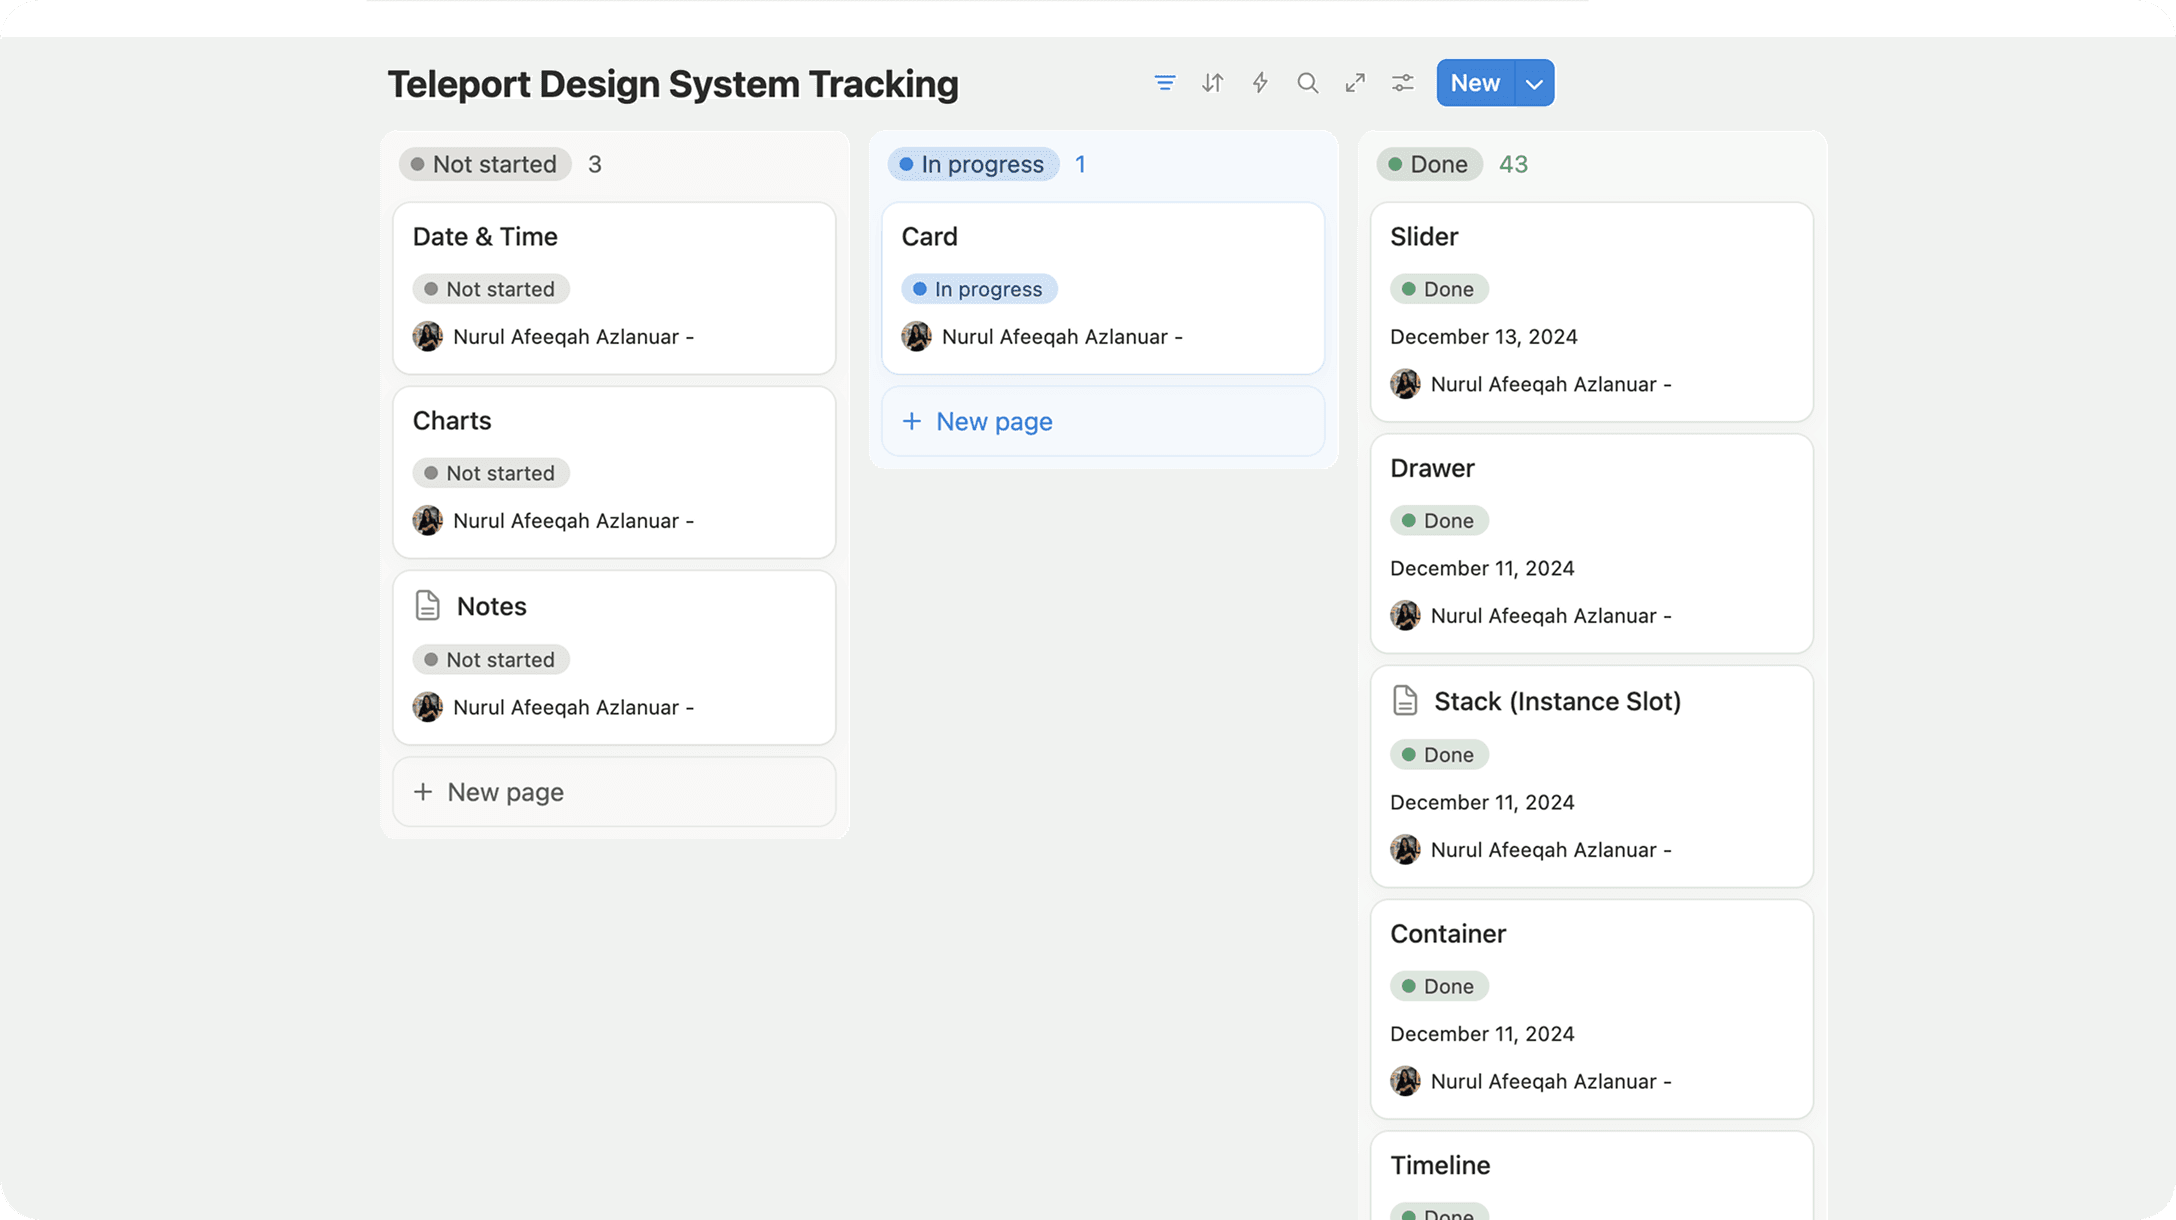Image resolution: width=2176 pixels, height=1220 pixels.
Task: Click the Done status on the Slider card
Action: point(1439,289)
